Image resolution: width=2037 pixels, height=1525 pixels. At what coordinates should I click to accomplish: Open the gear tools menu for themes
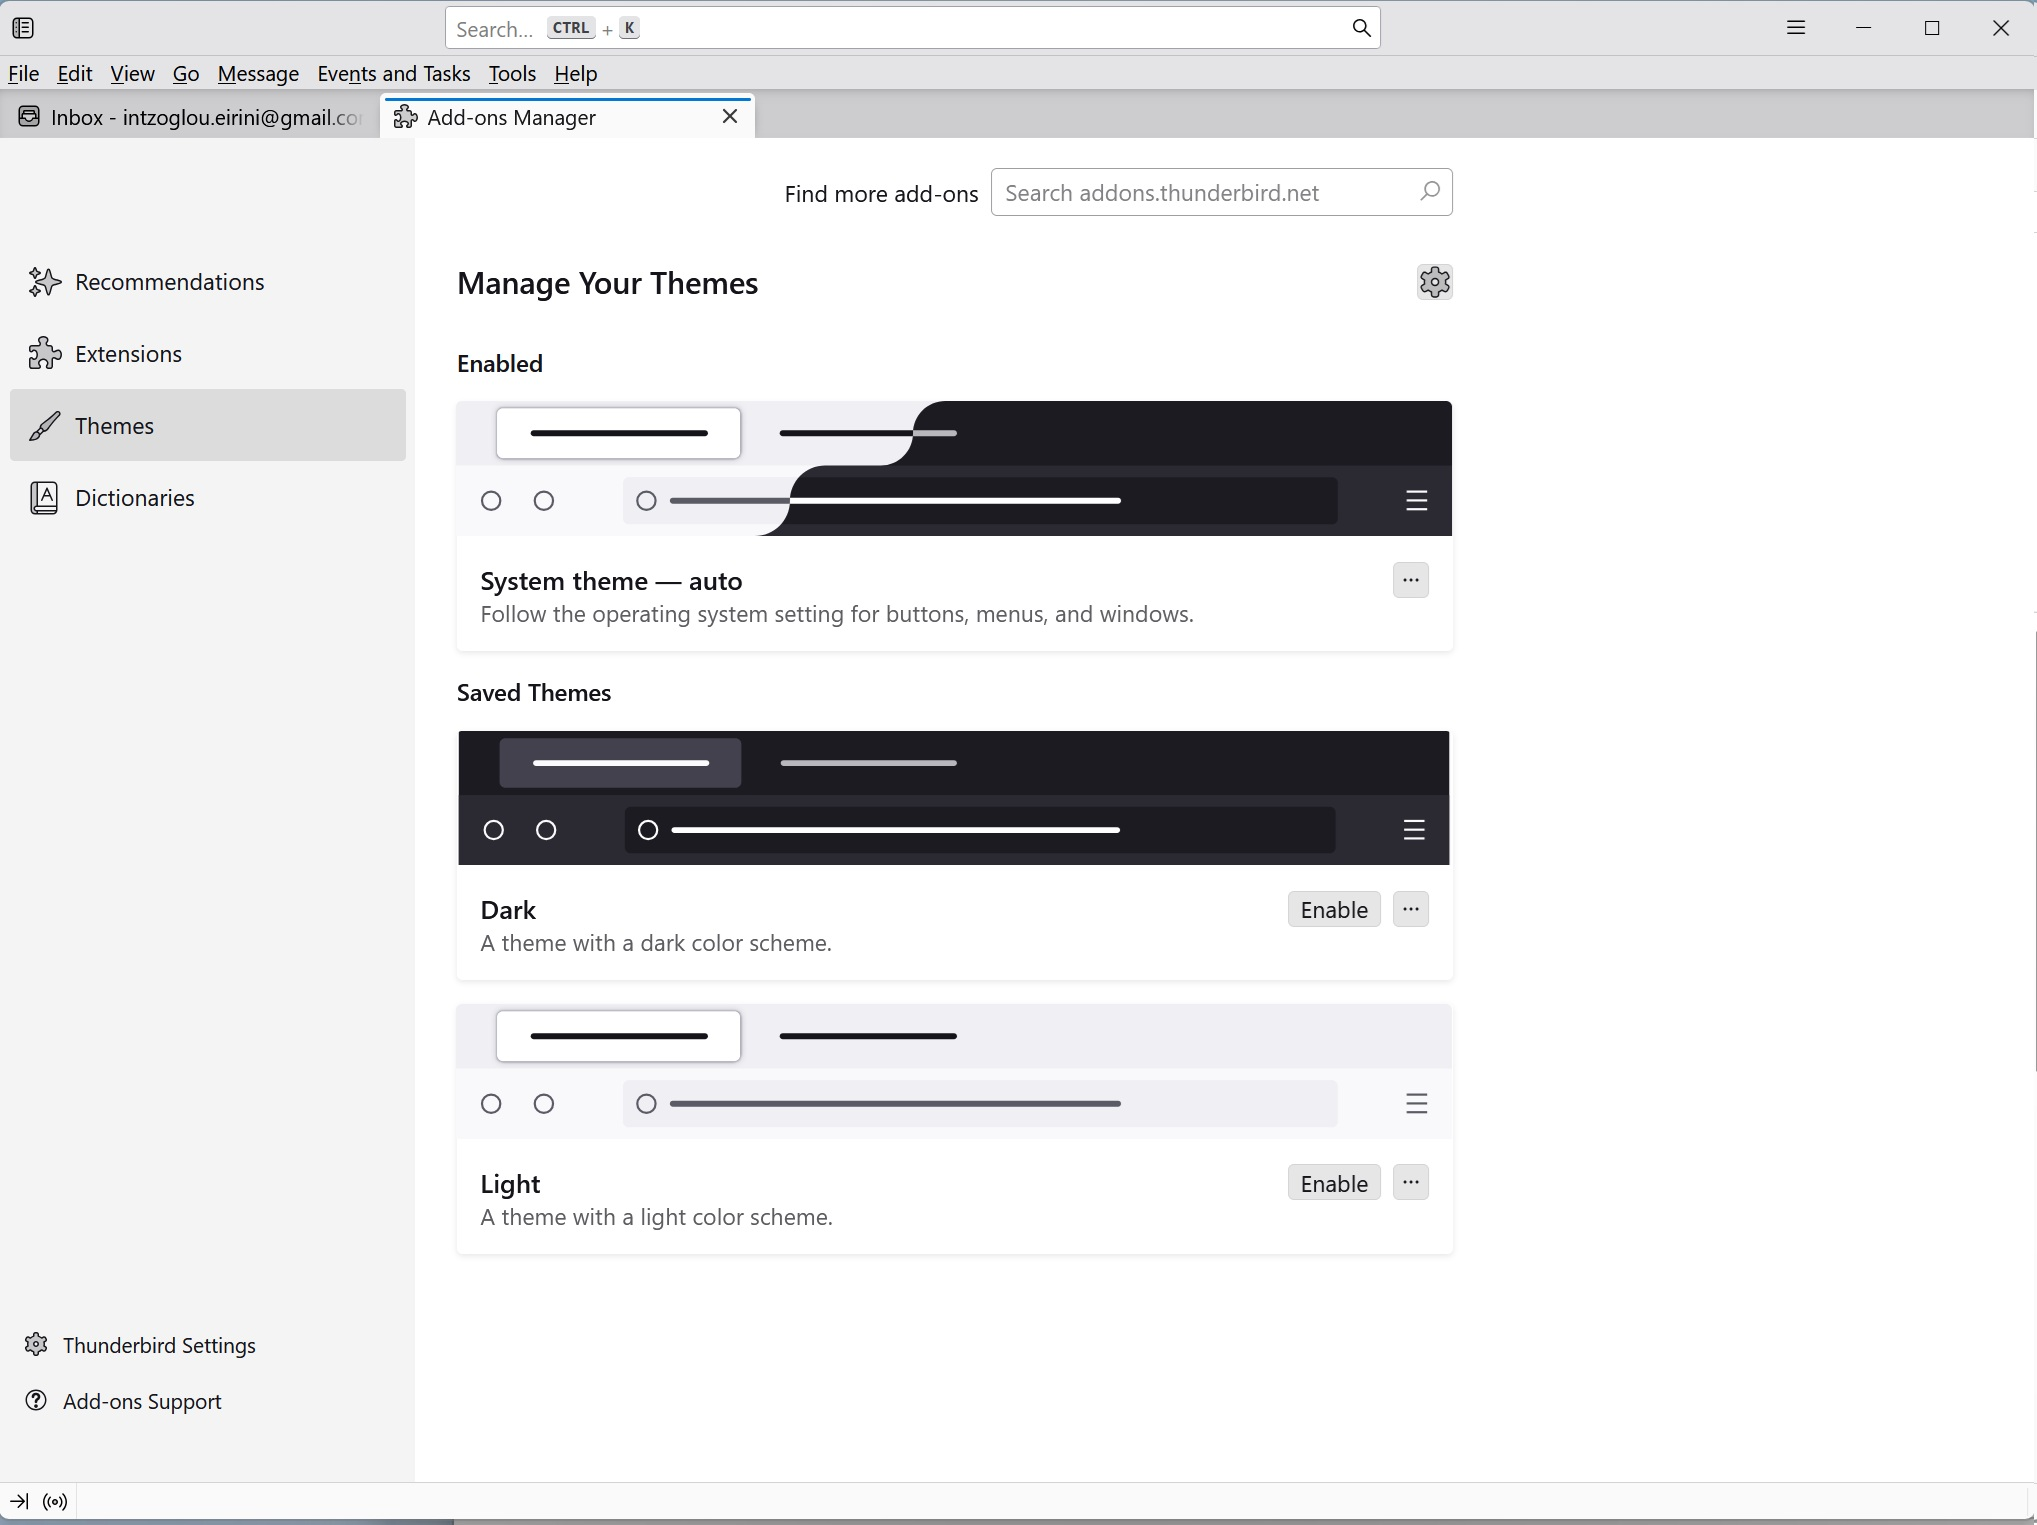(1434, 282)
